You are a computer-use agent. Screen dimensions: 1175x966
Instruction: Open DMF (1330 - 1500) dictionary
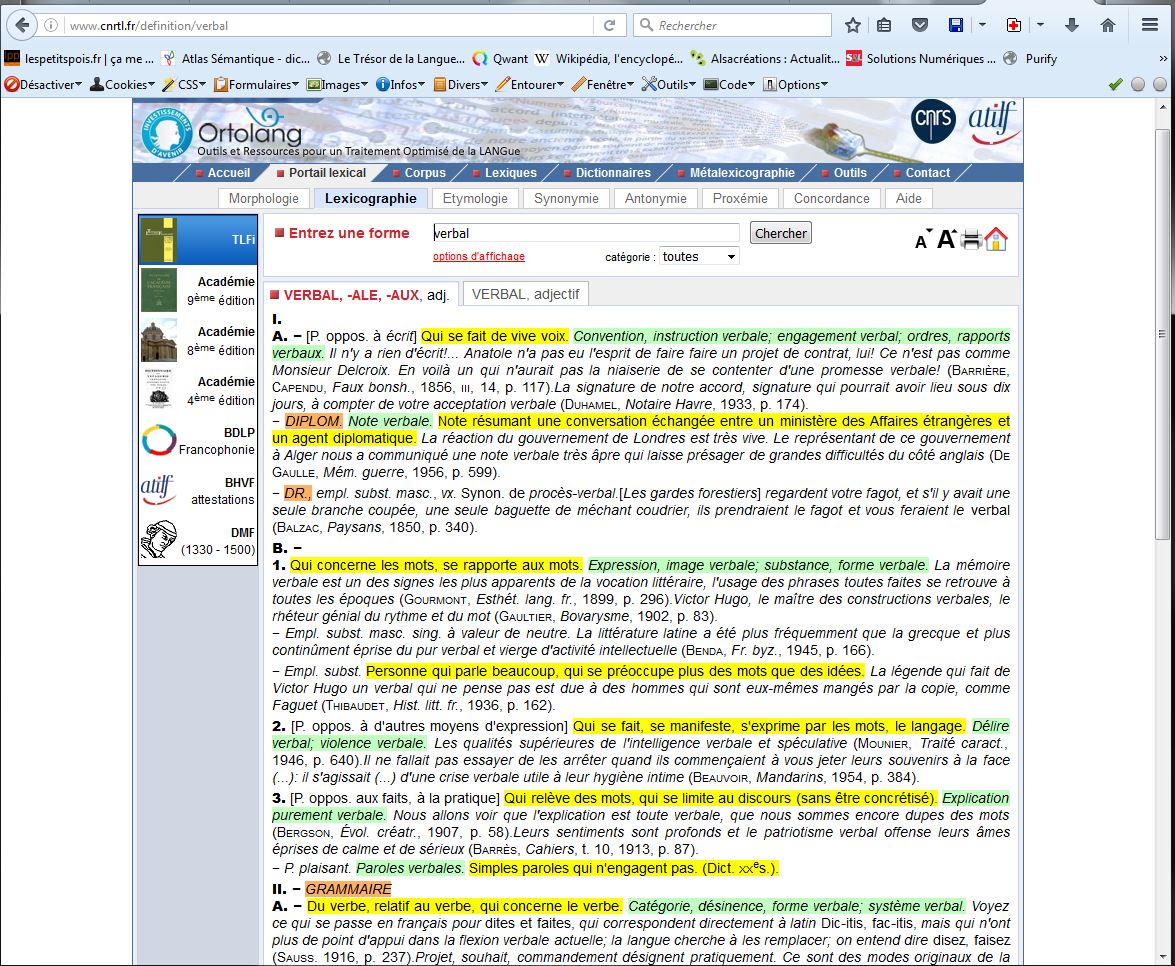tap(198, 540)
